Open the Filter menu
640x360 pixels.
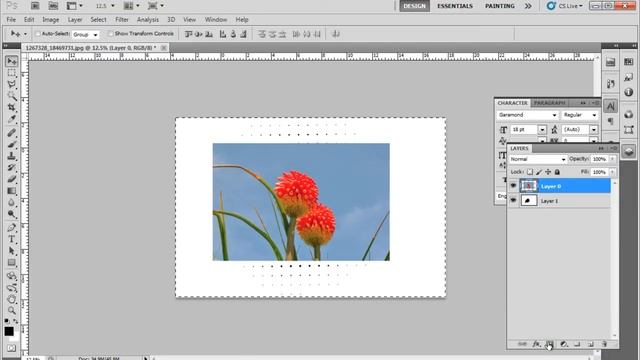pos(122,20)
